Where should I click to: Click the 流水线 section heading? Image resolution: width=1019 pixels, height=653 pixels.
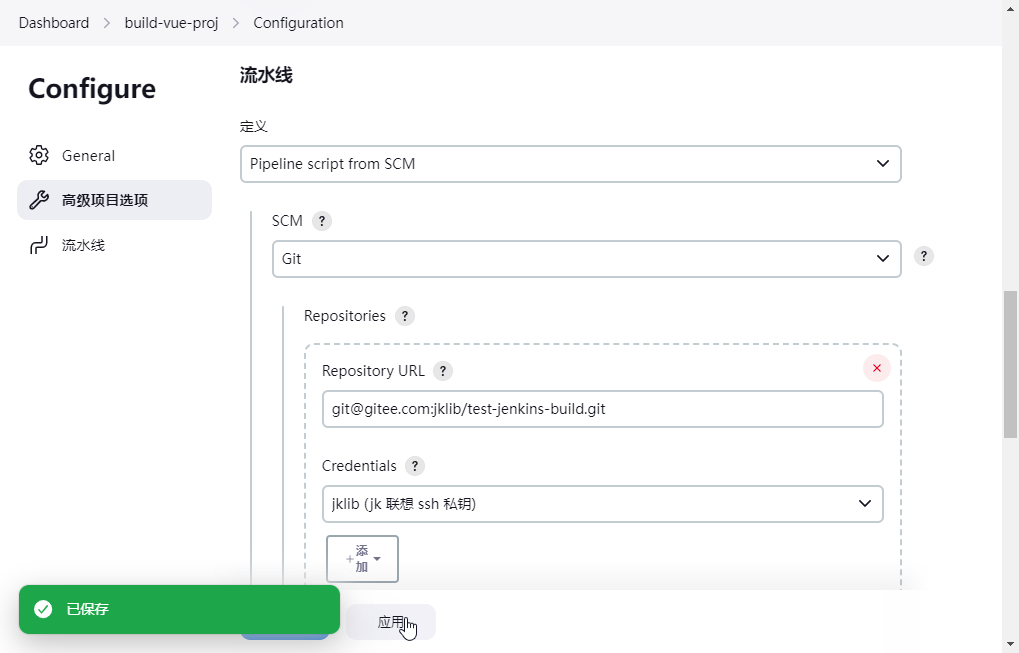266,75
